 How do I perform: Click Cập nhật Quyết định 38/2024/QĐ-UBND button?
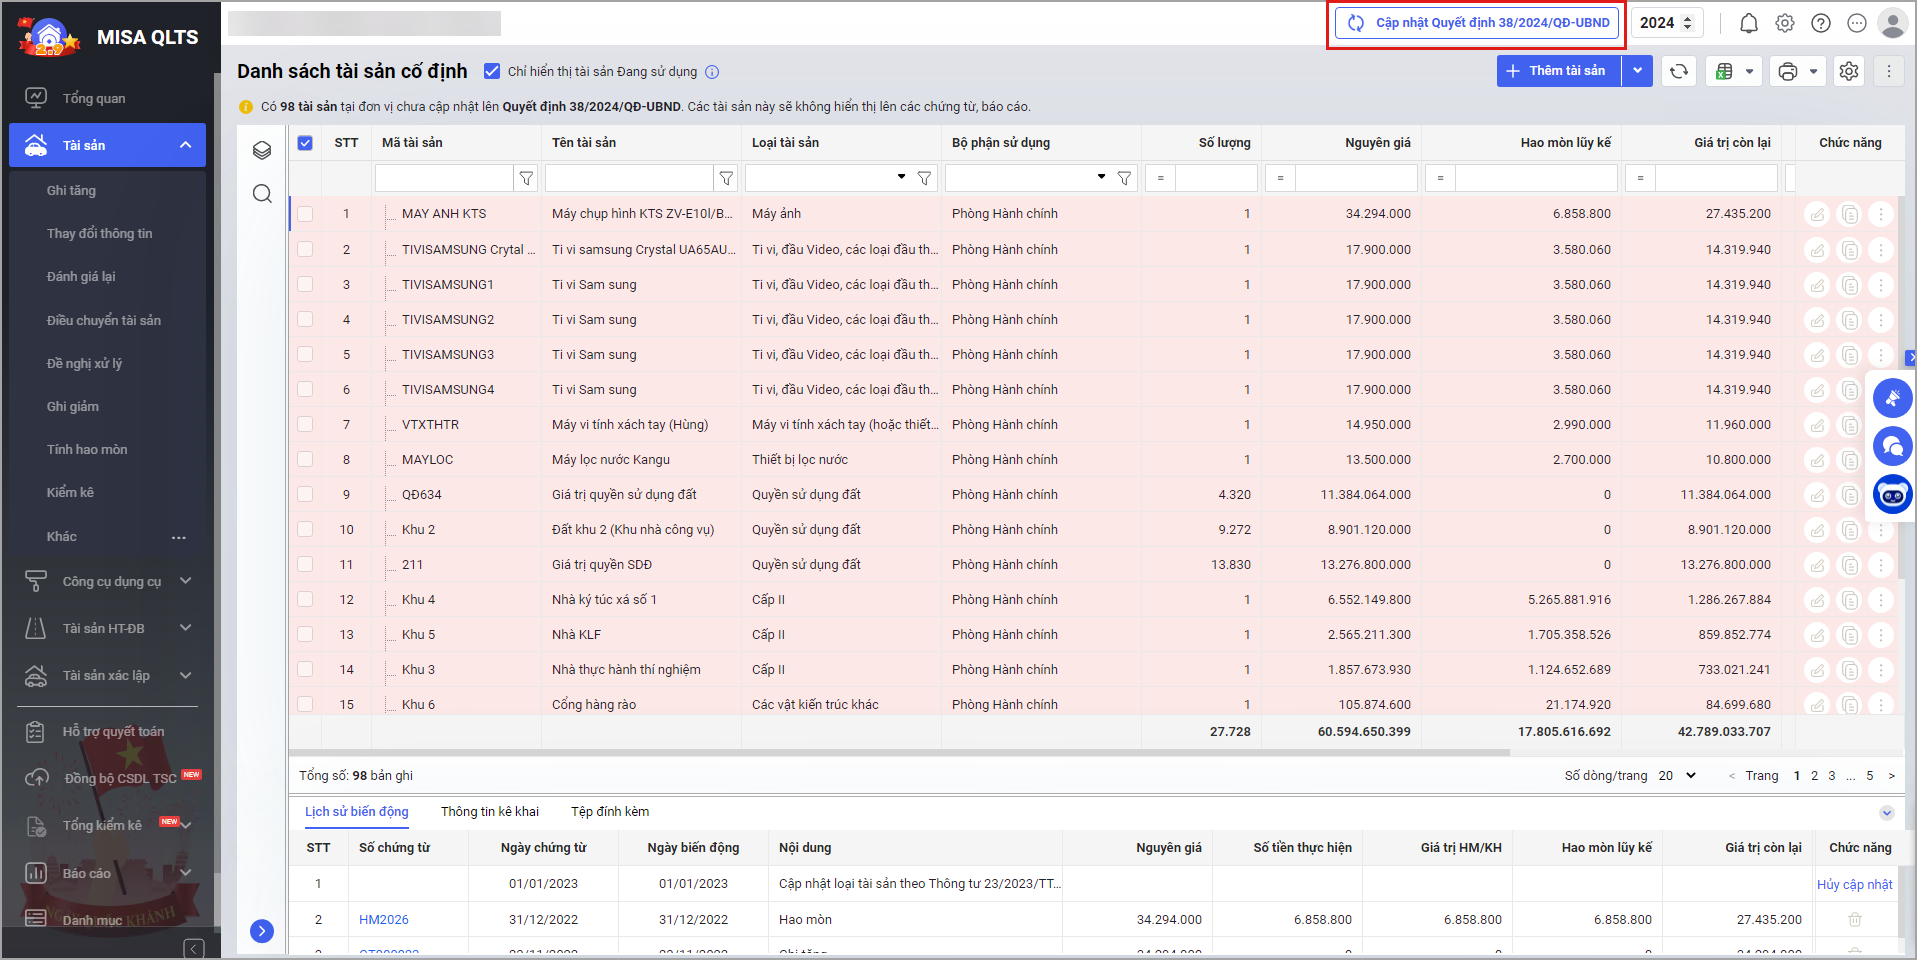(x=1477, y=23)
